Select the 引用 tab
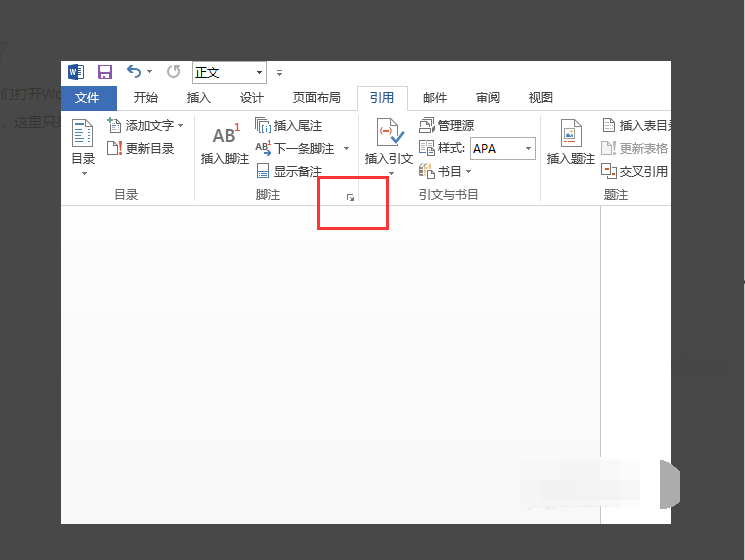 (x=382, y=98)
